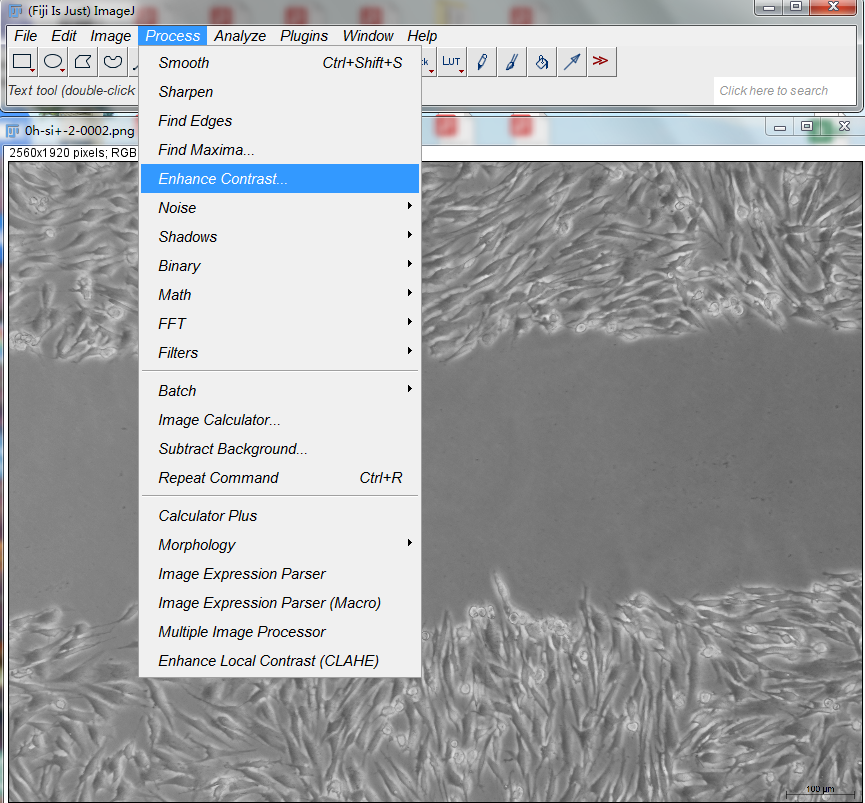This screenshot has width=865, height=803.
Task: Minimize the 0h-si+-2-0002.png image window
Action: [x=779, y=127]
